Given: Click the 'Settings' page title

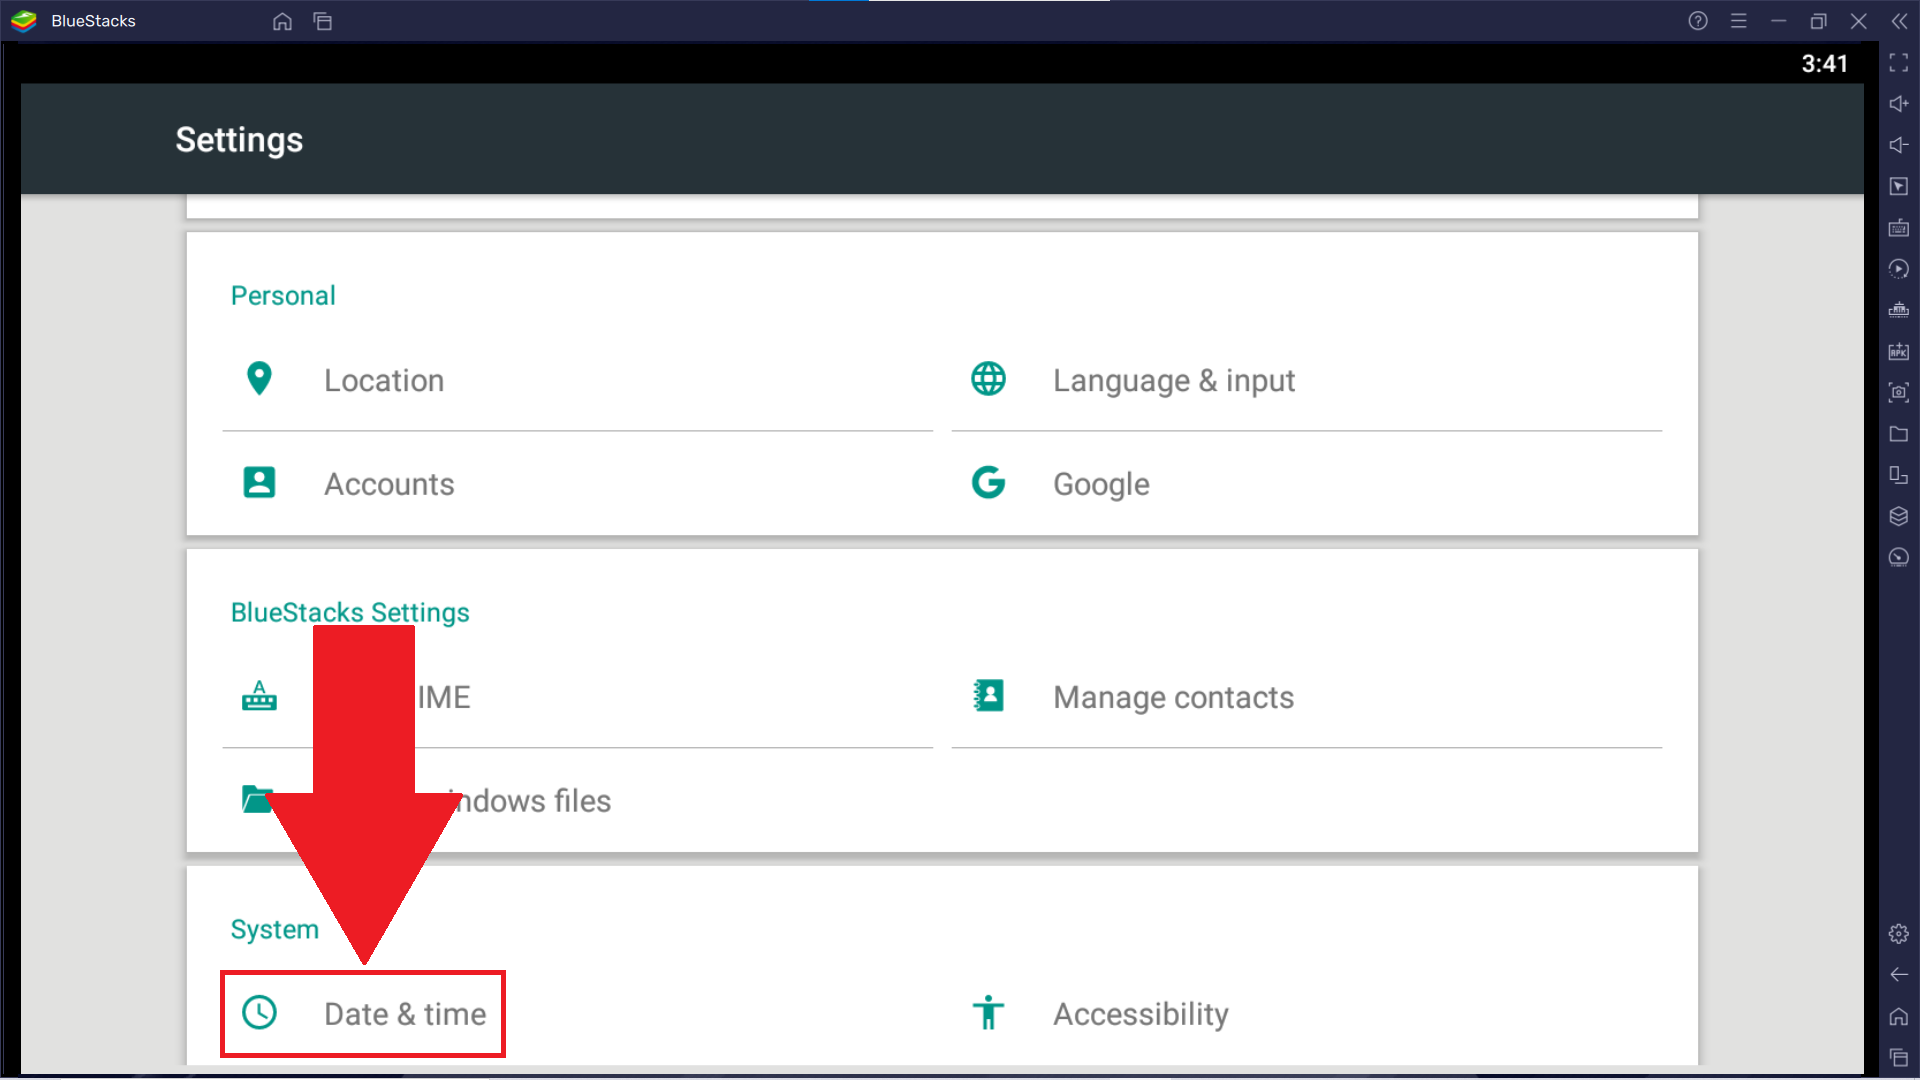Looking at the screenshot, I should pyautogui.click(x=239, y=140).
